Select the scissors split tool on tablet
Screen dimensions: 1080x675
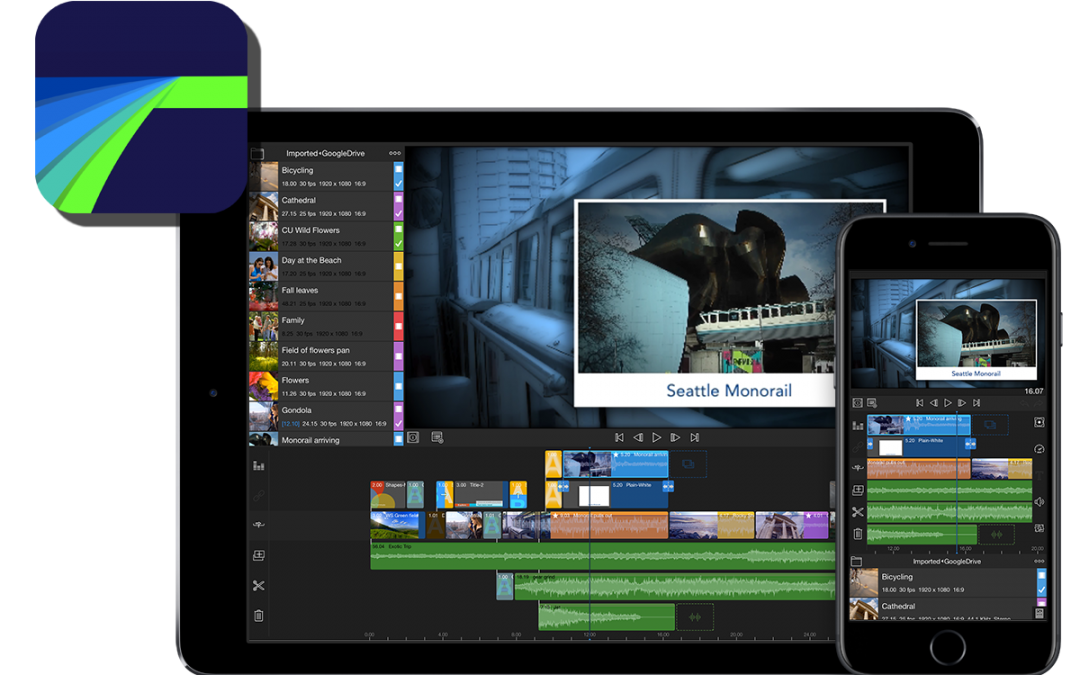click(258, 585)
